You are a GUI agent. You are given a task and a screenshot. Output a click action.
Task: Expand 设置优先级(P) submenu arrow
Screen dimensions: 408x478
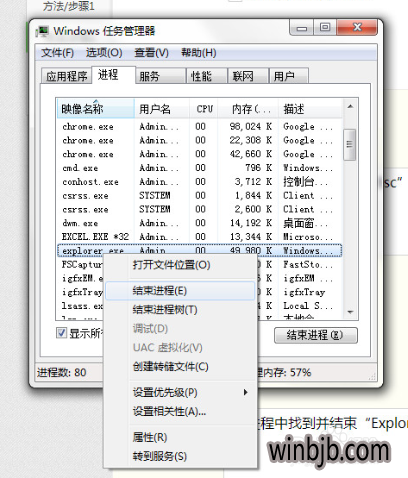point(245,392)
